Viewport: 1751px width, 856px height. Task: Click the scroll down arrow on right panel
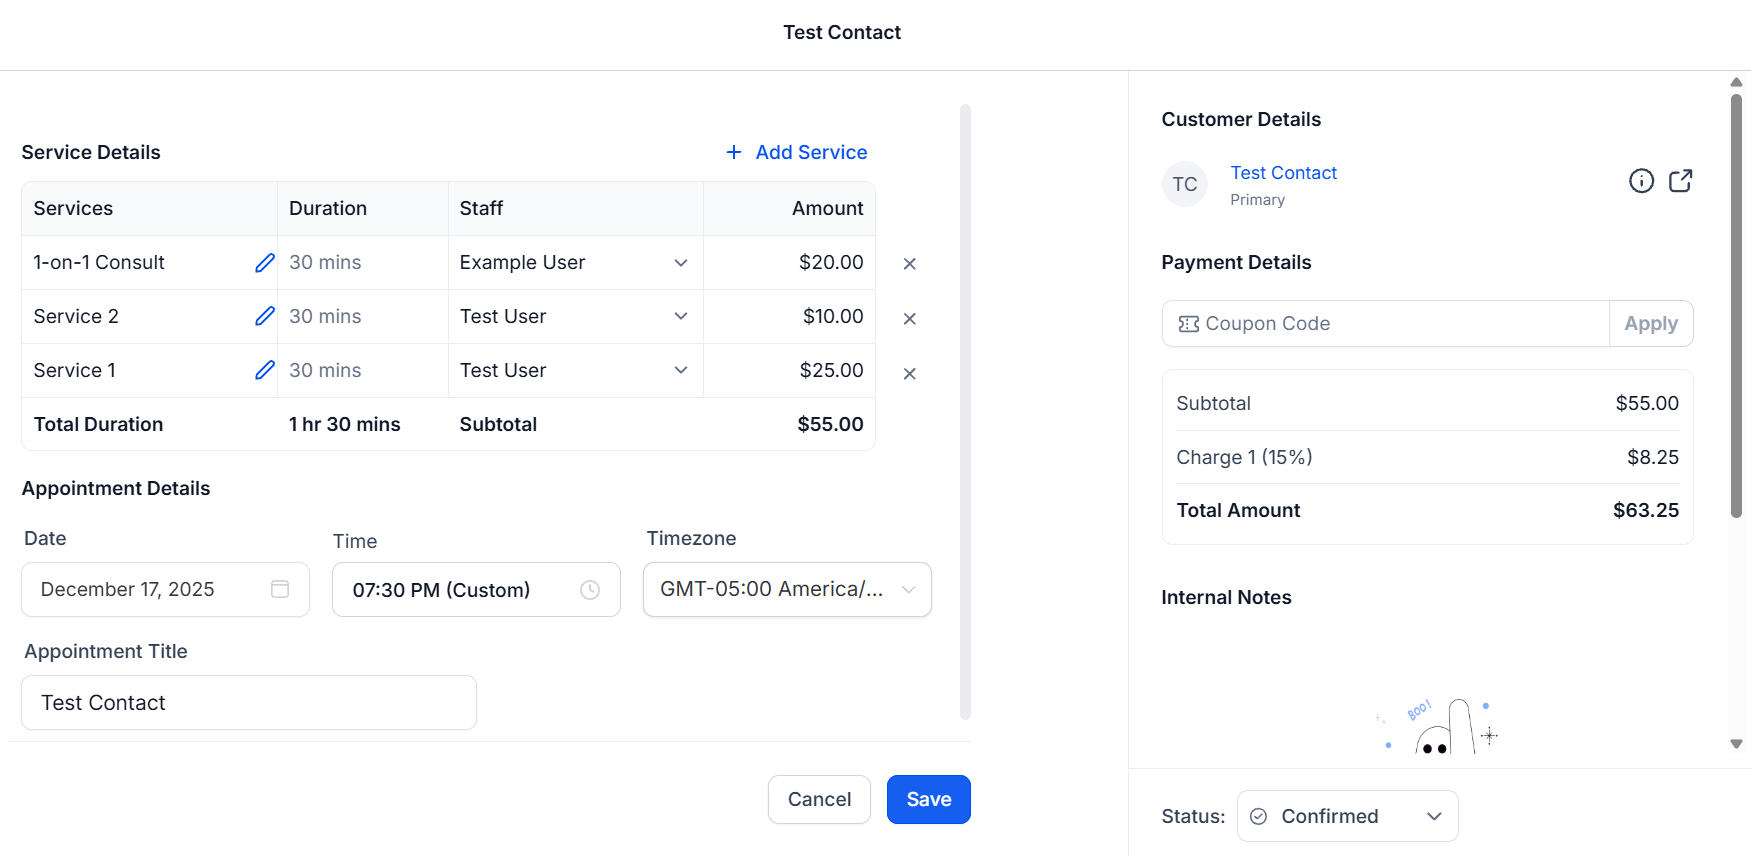point(1736,744)
